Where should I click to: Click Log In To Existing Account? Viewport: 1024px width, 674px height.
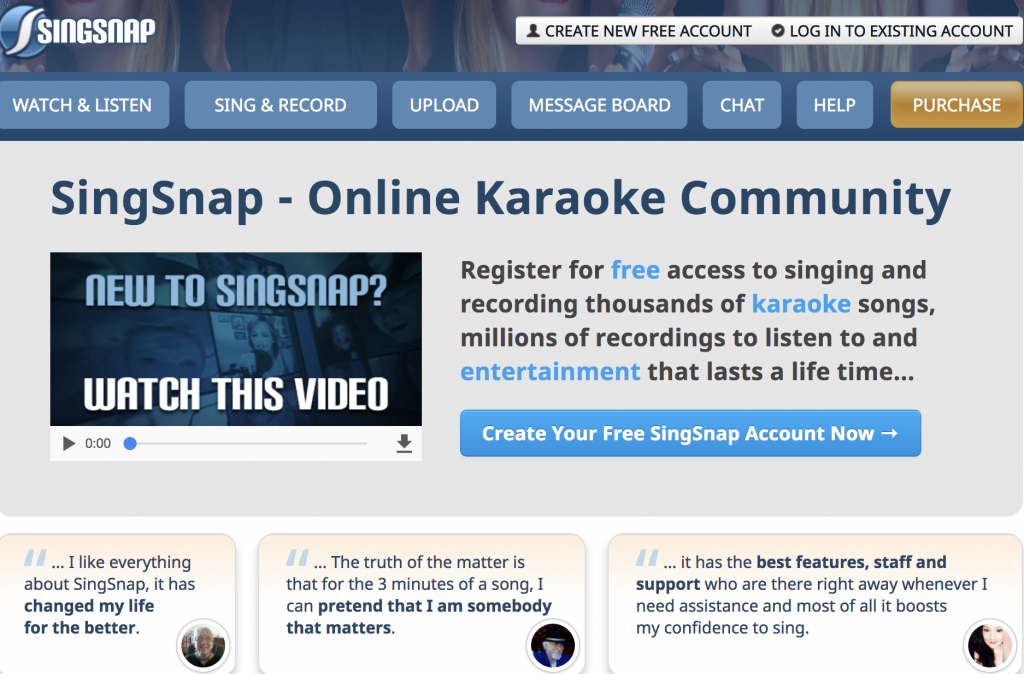click(x=892, y=31)
